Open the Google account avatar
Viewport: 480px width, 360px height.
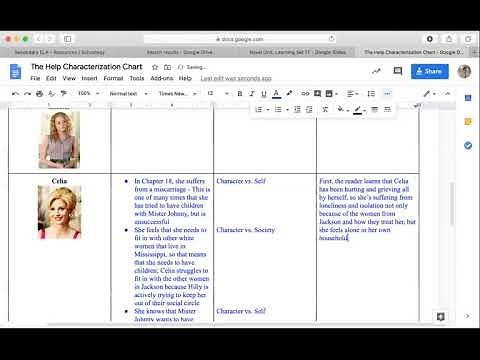[x=464, y=71]
